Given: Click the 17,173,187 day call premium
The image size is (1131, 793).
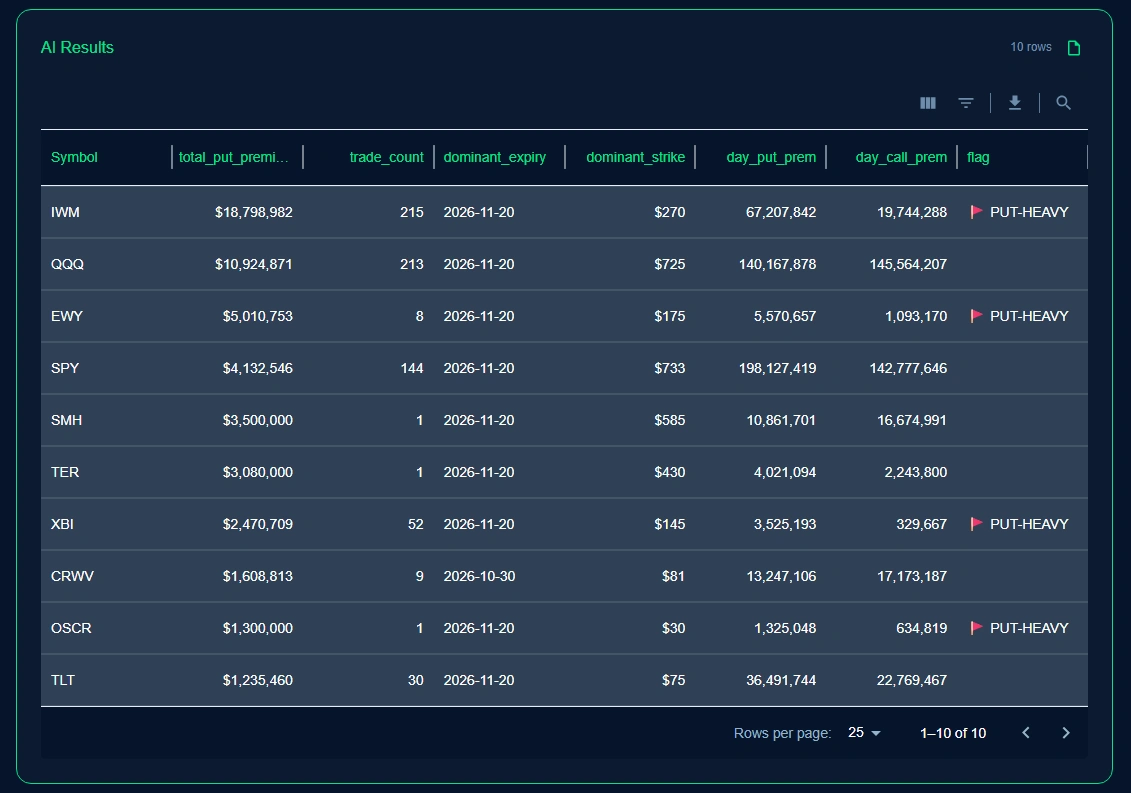Looking at the screenshot, I should point(912,576).
